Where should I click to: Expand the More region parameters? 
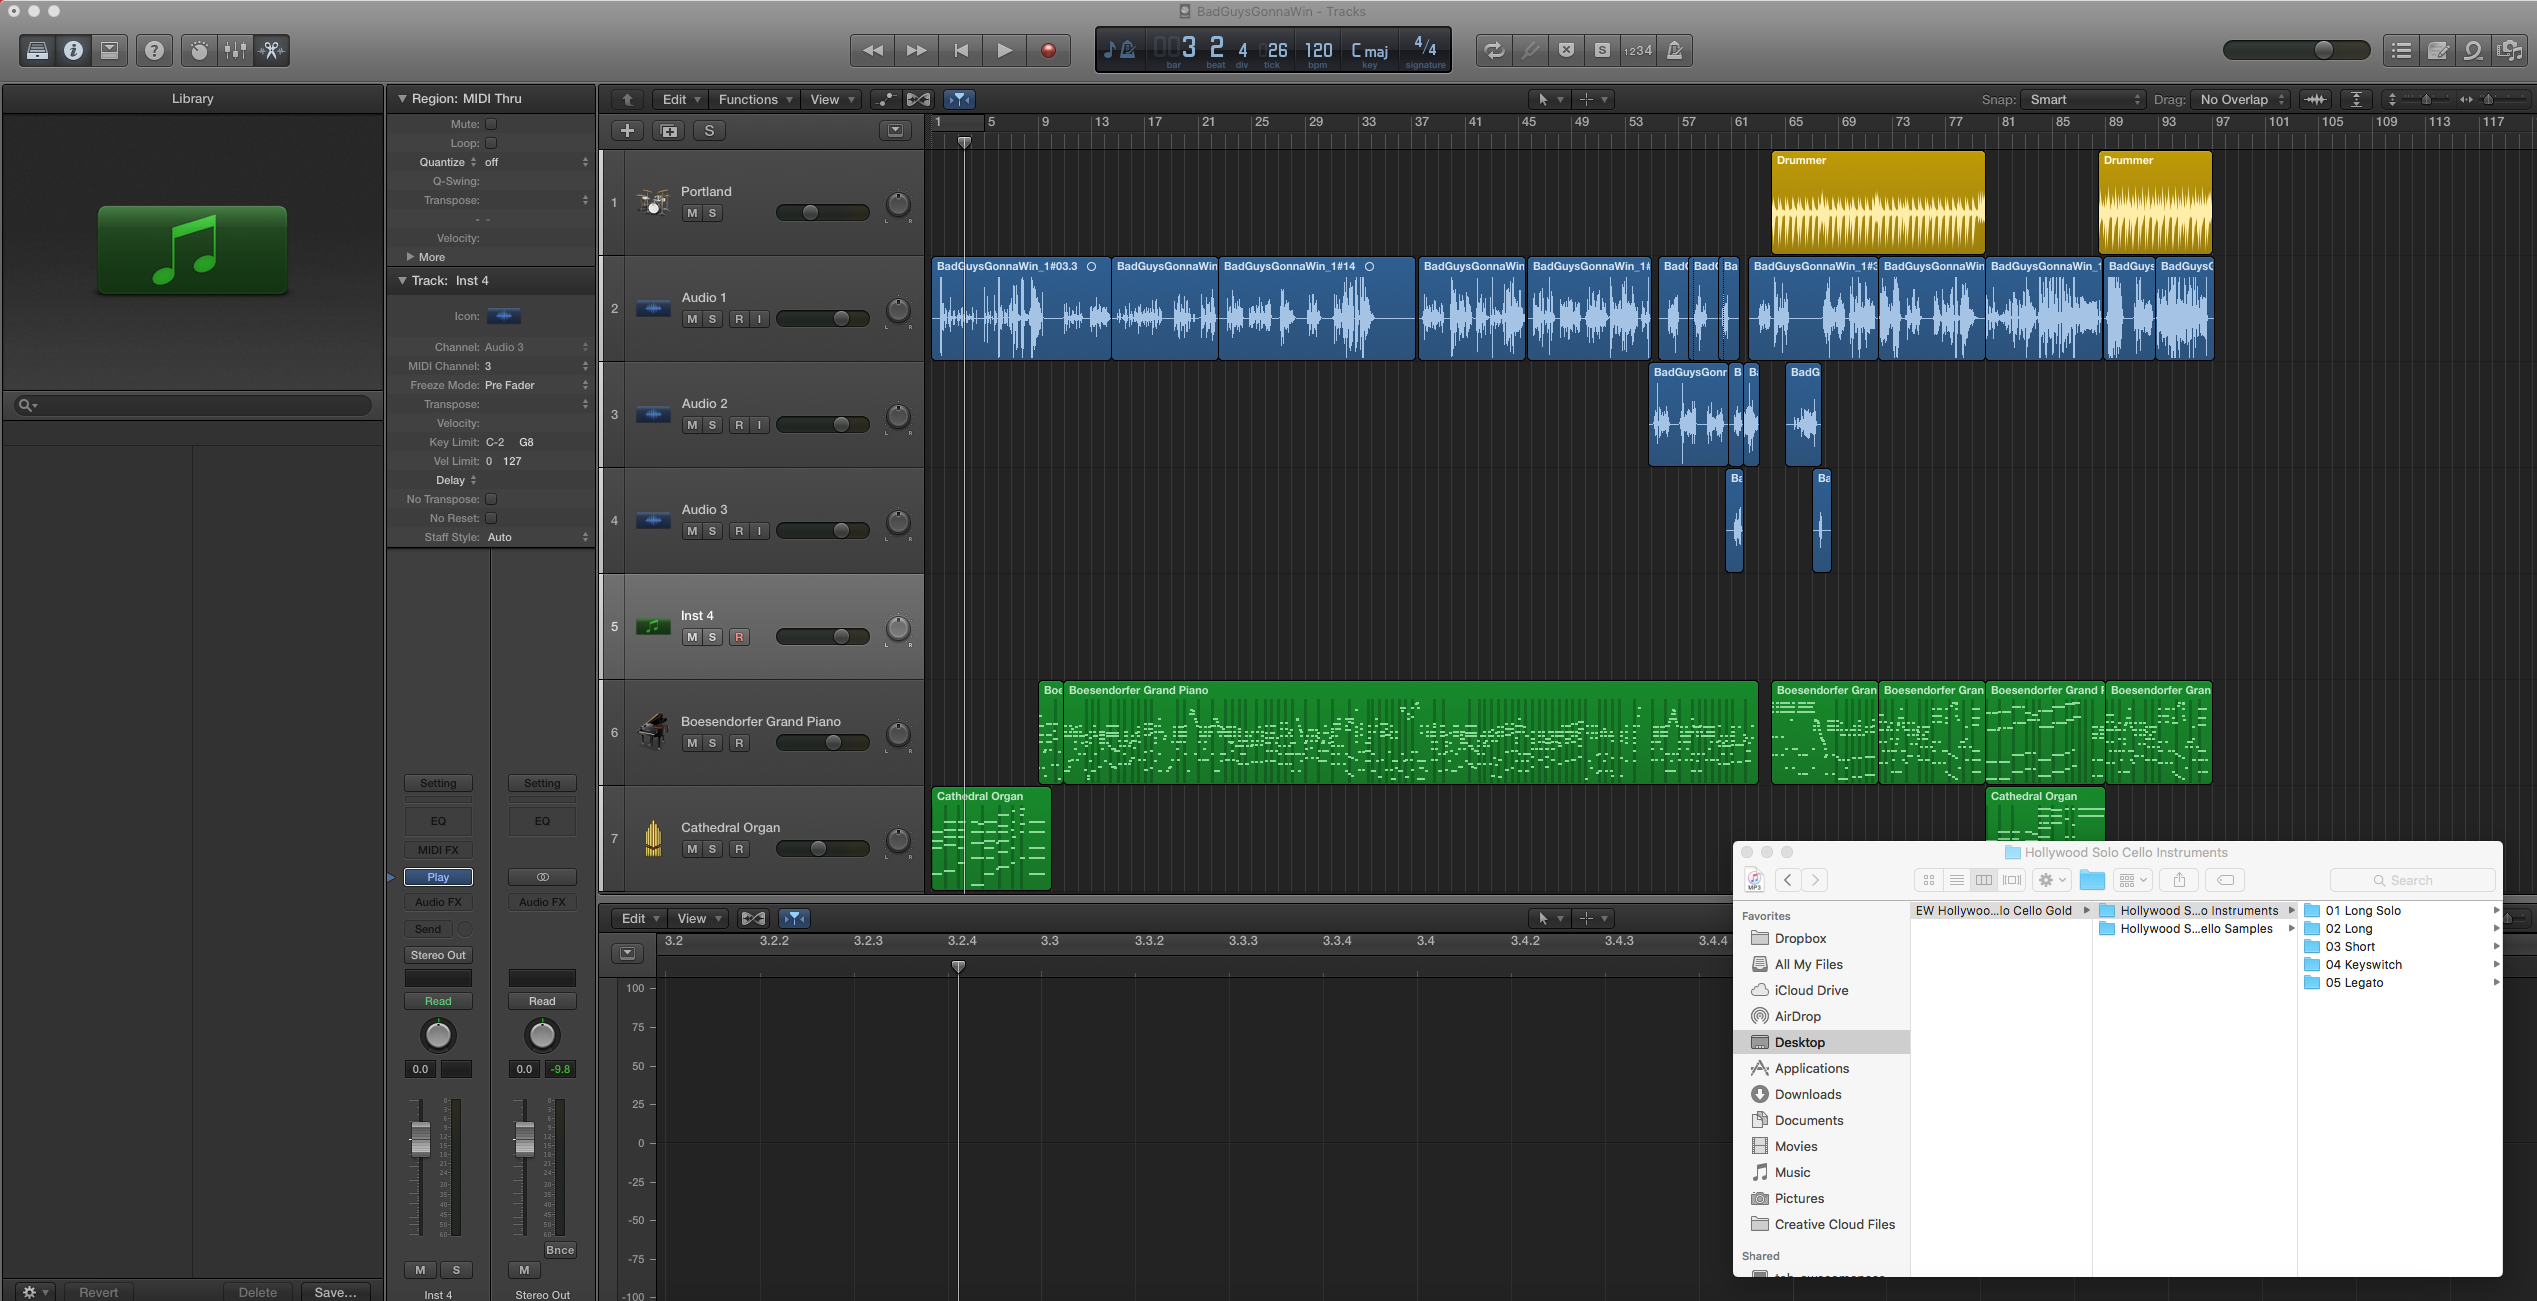coord(410,257)
